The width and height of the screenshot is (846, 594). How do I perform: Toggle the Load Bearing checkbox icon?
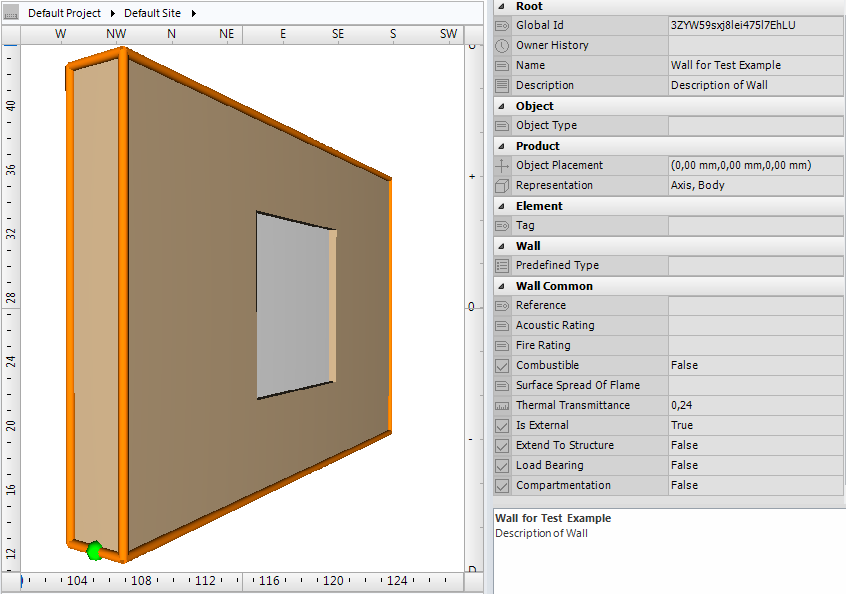click(x=502, y=465)
